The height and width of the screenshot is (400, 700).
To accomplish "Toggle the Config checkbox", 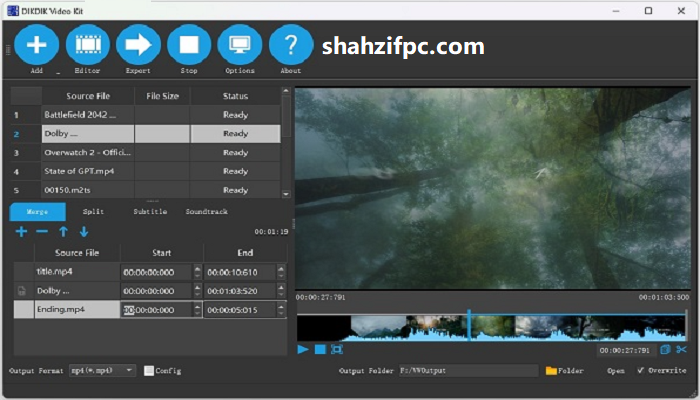I will click(149, 371).
